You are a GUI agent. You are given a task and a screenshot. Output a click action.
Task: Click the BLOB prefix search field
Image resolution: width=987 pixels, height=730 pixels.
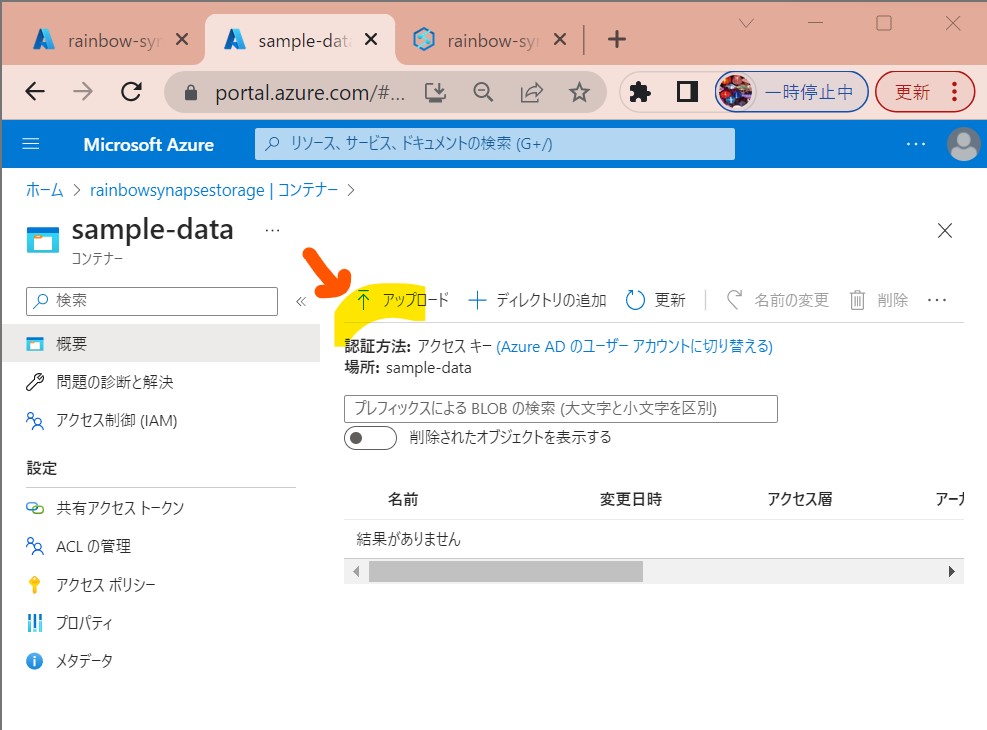[x=561, y=409]
